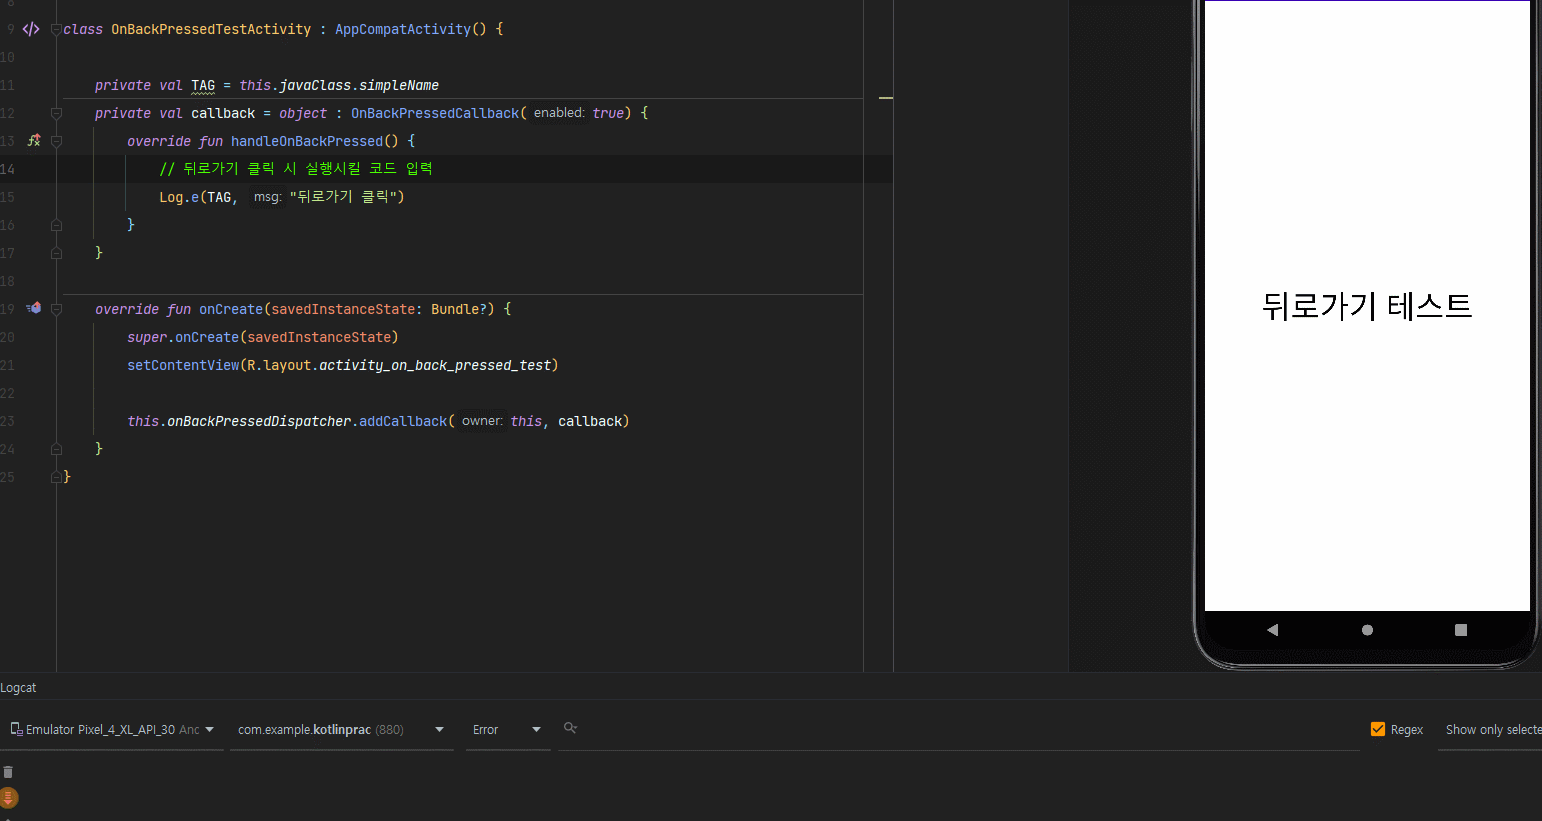Click the addCallback method call
Image resolution: width=1542 pixels, height=821 pixels.
pyautogui.click(x=403, y=421)
